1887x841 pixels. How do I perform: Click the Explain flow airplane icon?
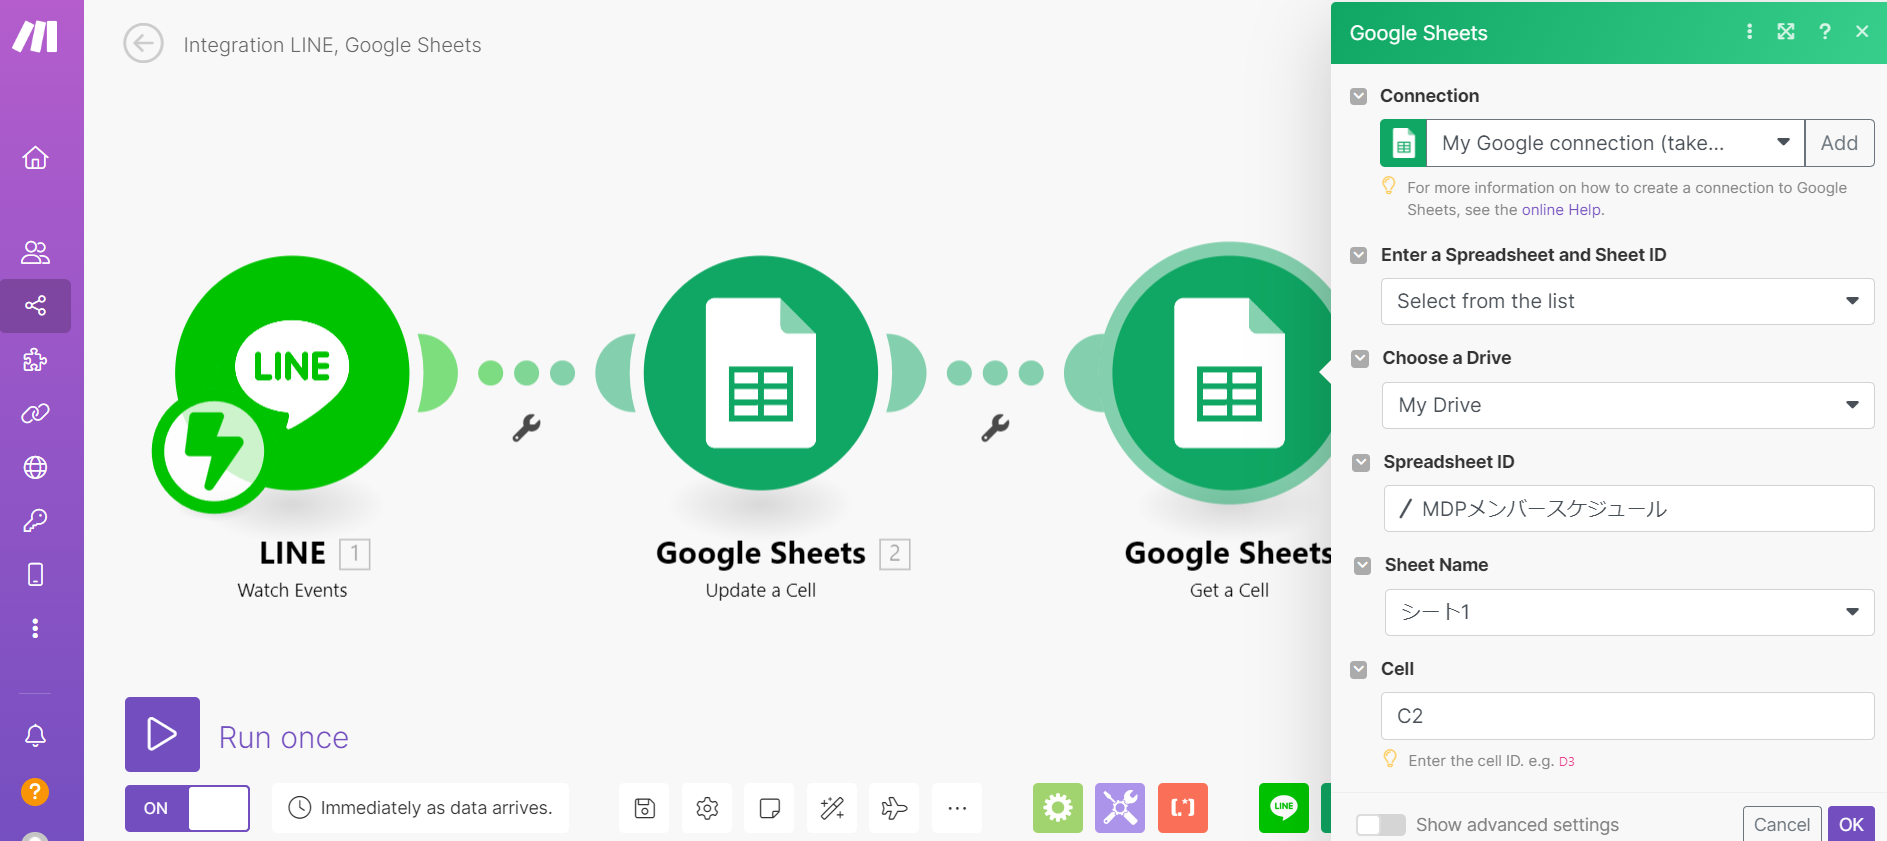(x=894, y=808)
